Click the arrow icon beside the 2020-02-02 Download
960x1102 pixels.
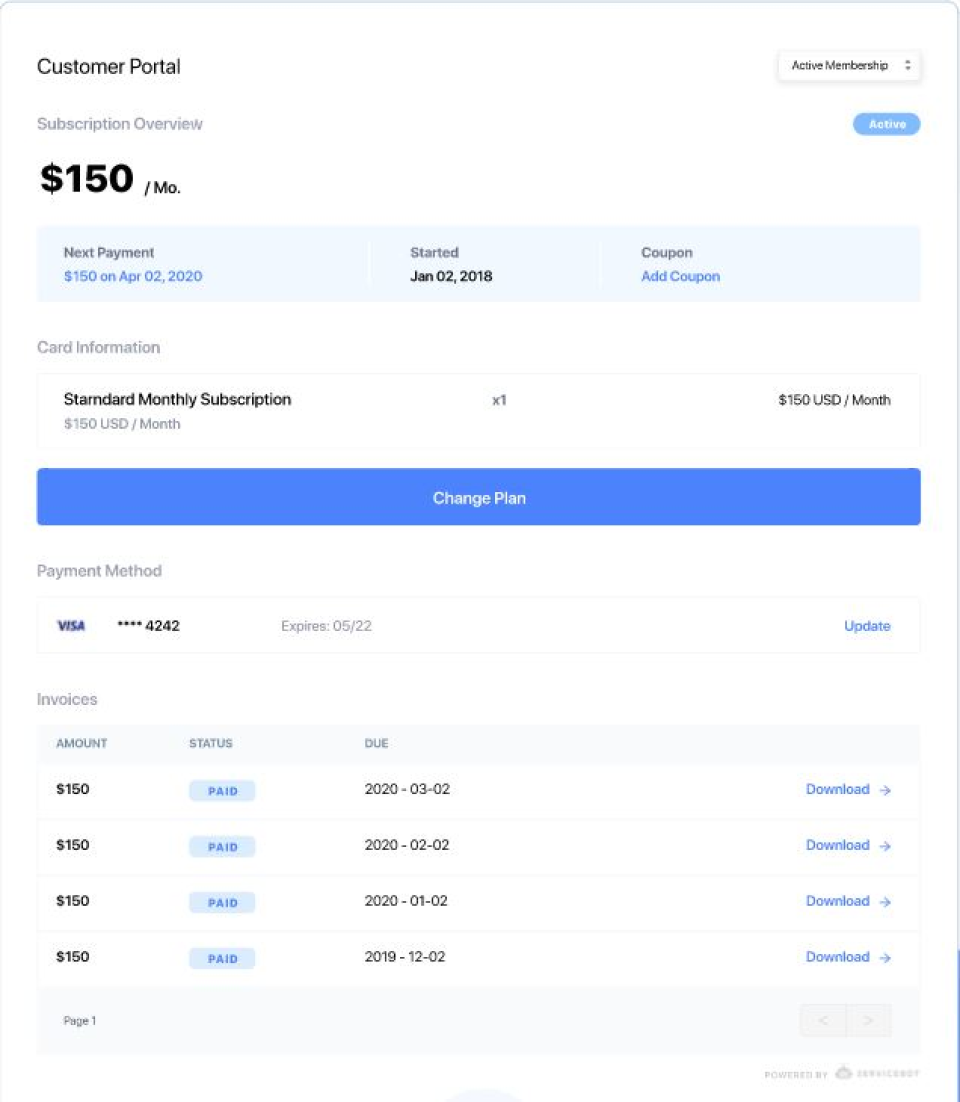(x=885, y=846)
